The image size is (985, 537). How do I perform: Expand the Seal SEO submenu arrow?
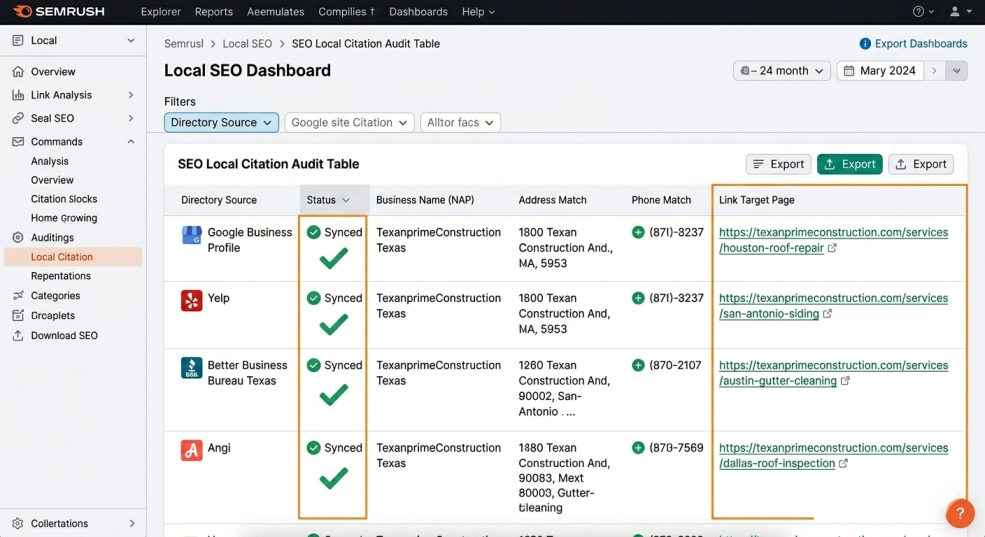131,118
